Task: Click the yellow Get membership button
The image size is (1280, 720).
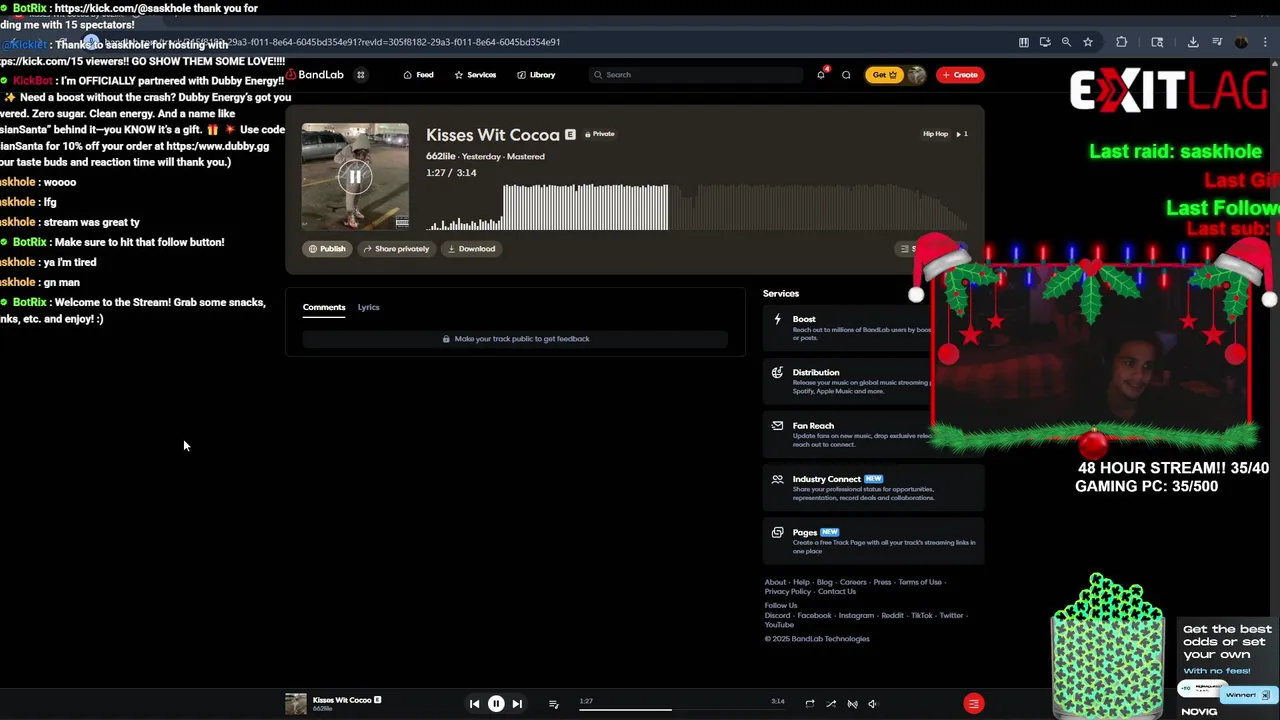Action: (x=884, y=75)
